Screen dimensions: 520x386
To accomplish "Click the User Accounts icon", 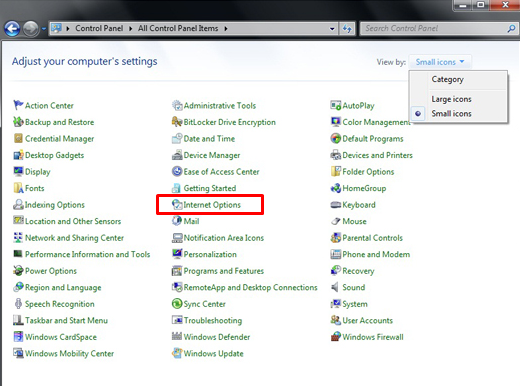I will point(336,320).
